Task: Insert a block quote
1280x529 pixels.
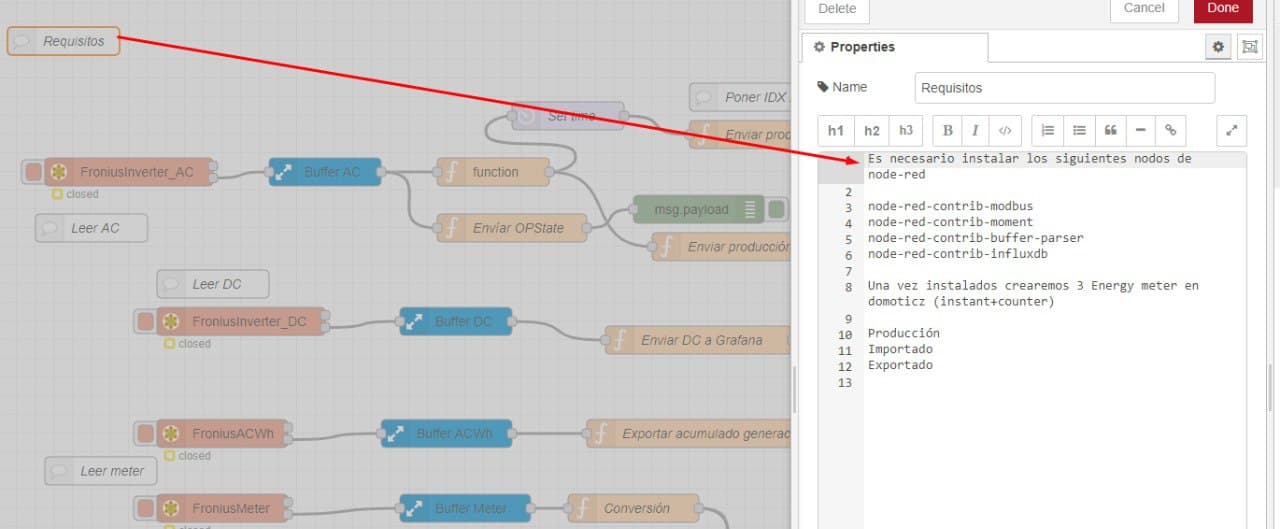Action: 1110,131
